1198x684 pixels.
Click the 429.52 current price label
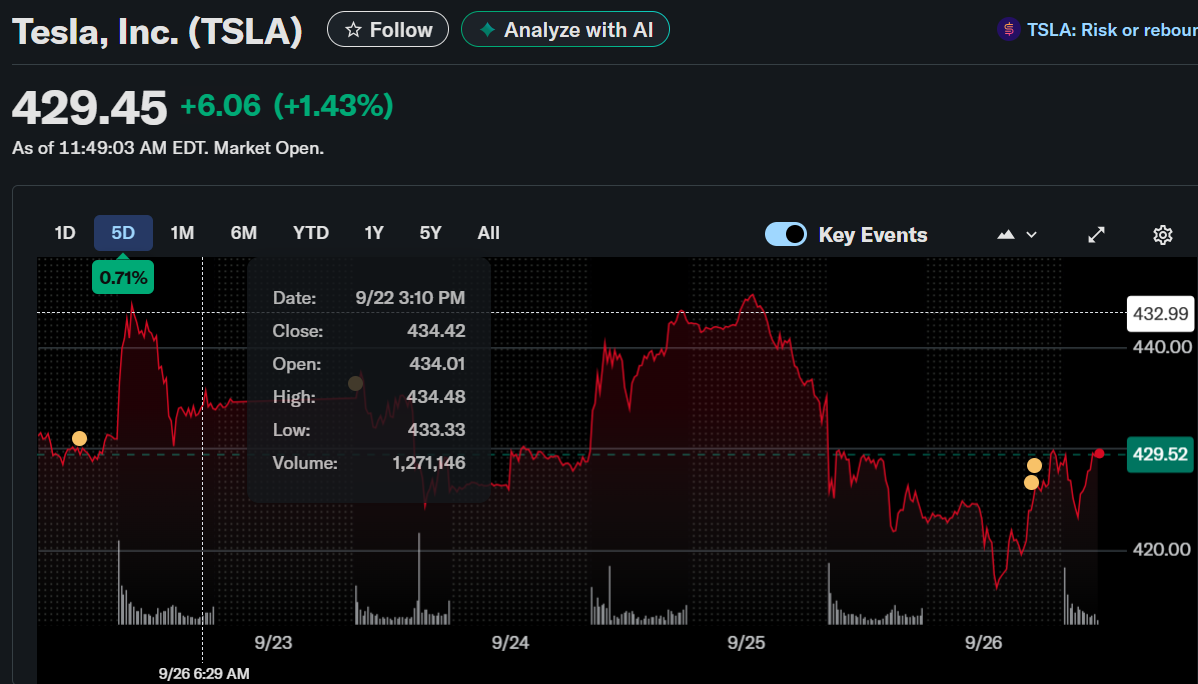coord(1160,455)
